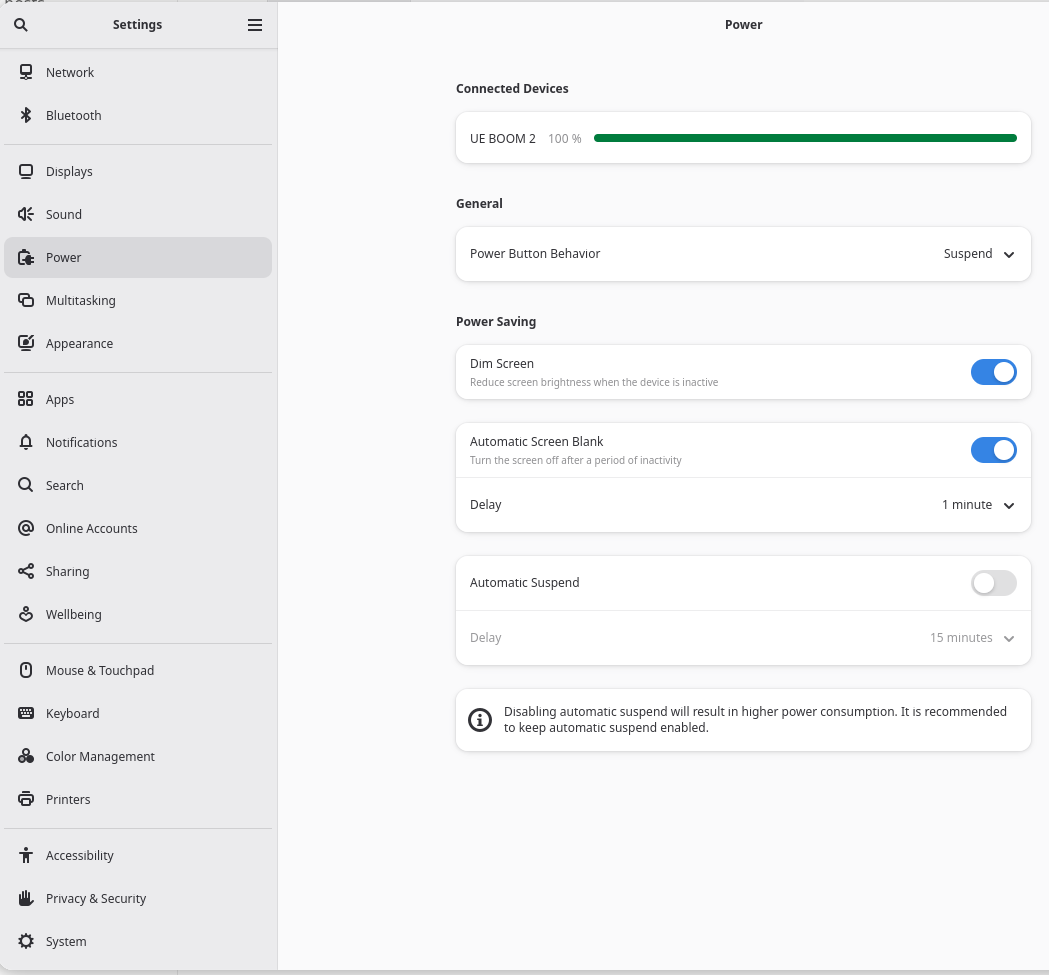Go to Network settings panel

pos(70,72)
